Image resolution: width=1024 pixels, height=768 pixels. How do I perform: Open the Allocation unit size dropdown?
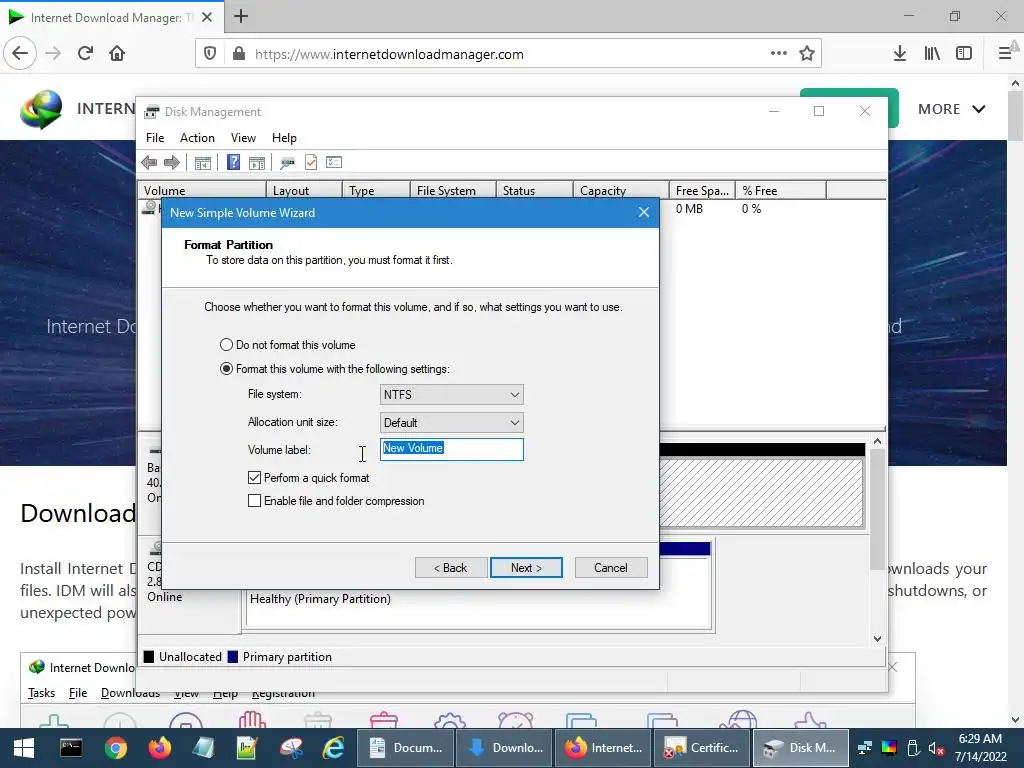(451, 423)
